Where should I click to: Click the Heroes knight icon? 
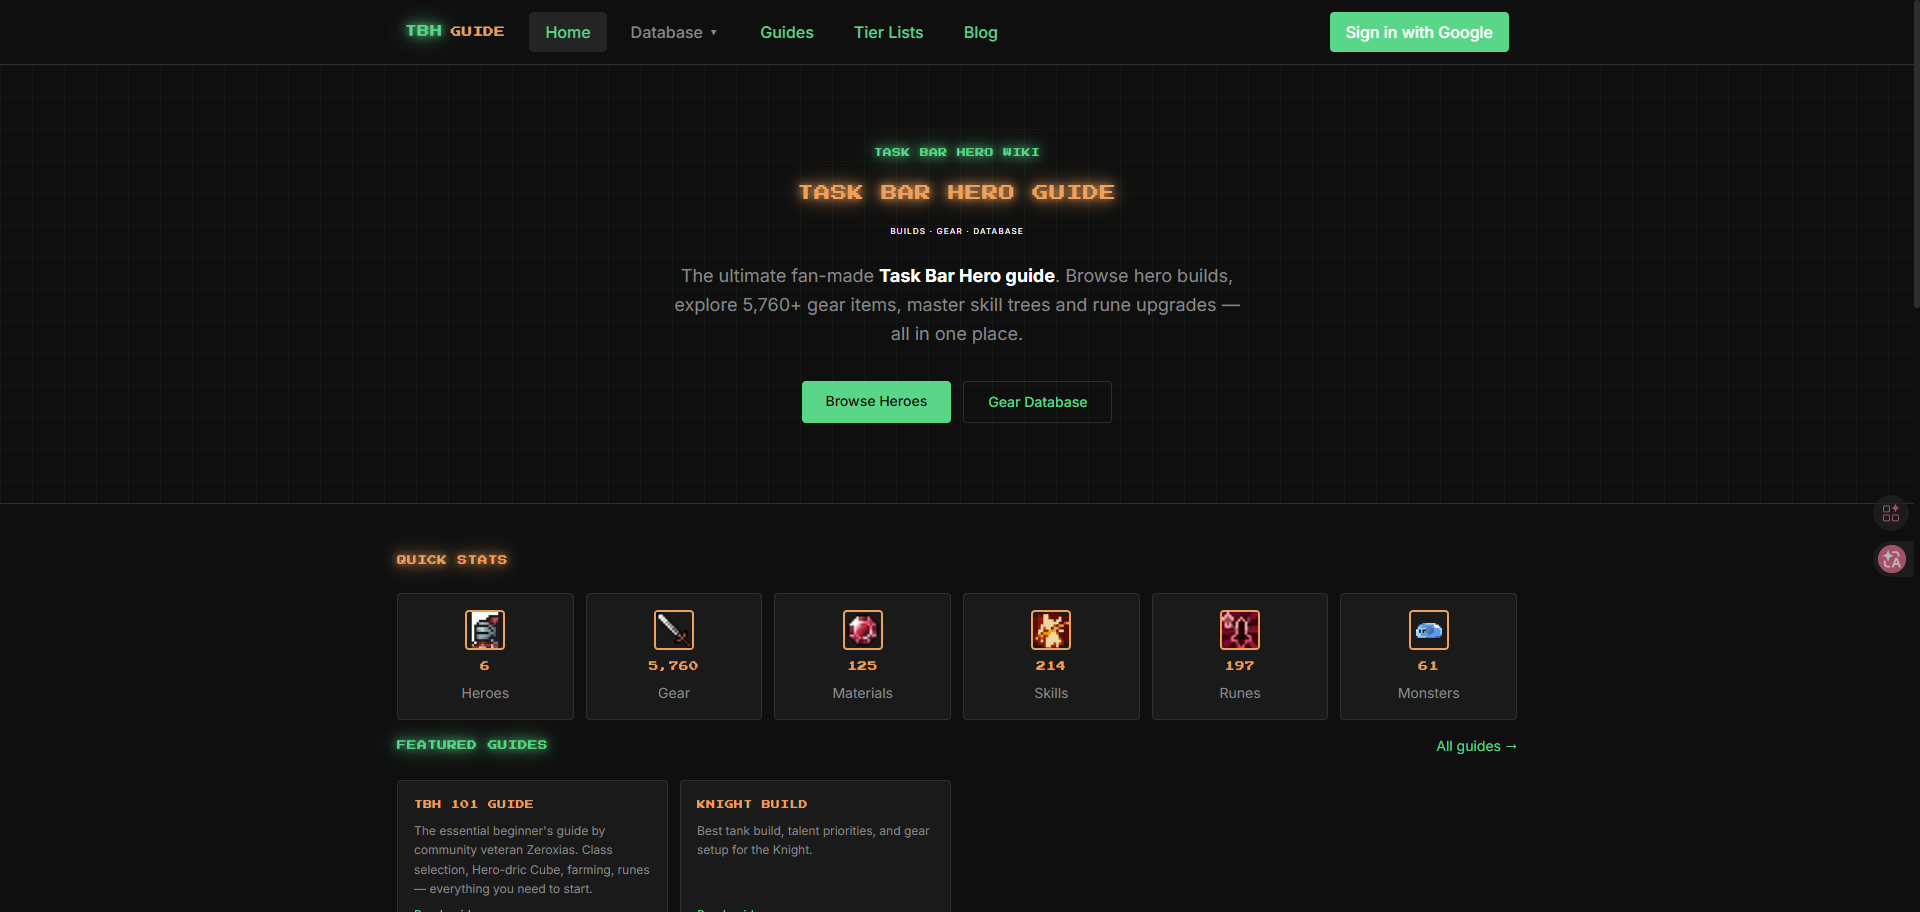485,630
